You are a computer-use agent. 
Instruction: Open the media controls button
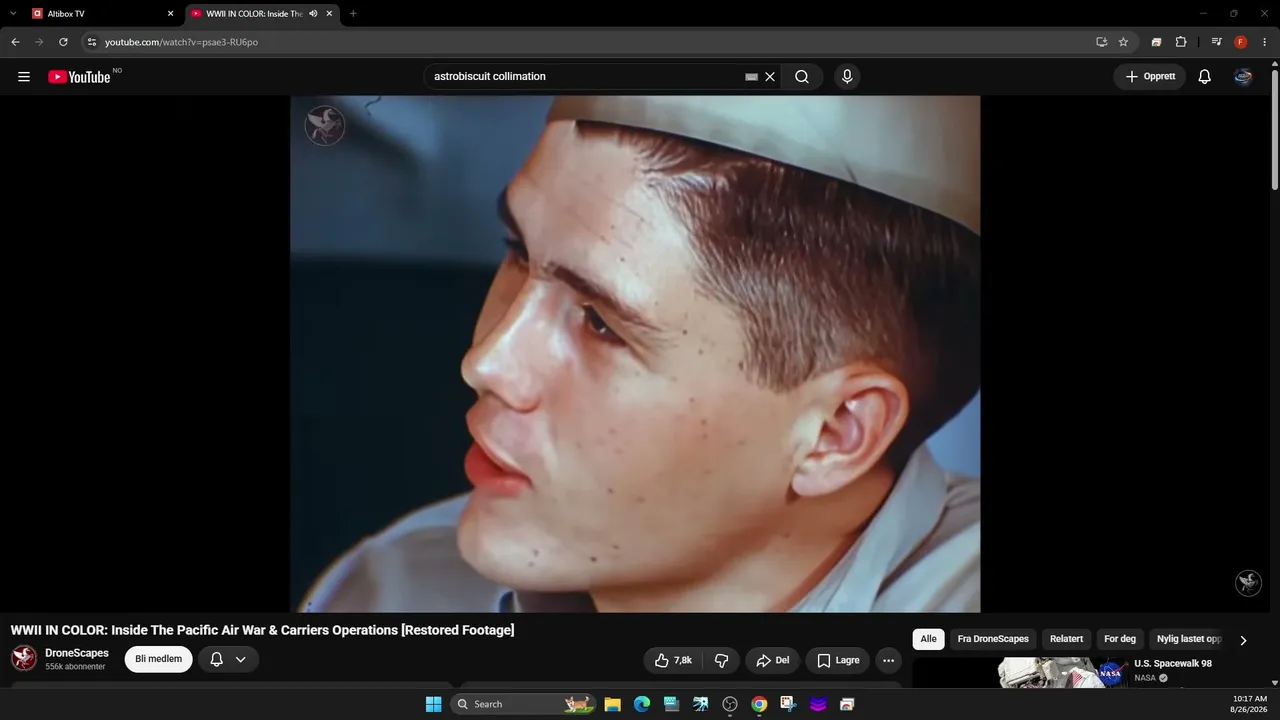tap(1216, 42)
